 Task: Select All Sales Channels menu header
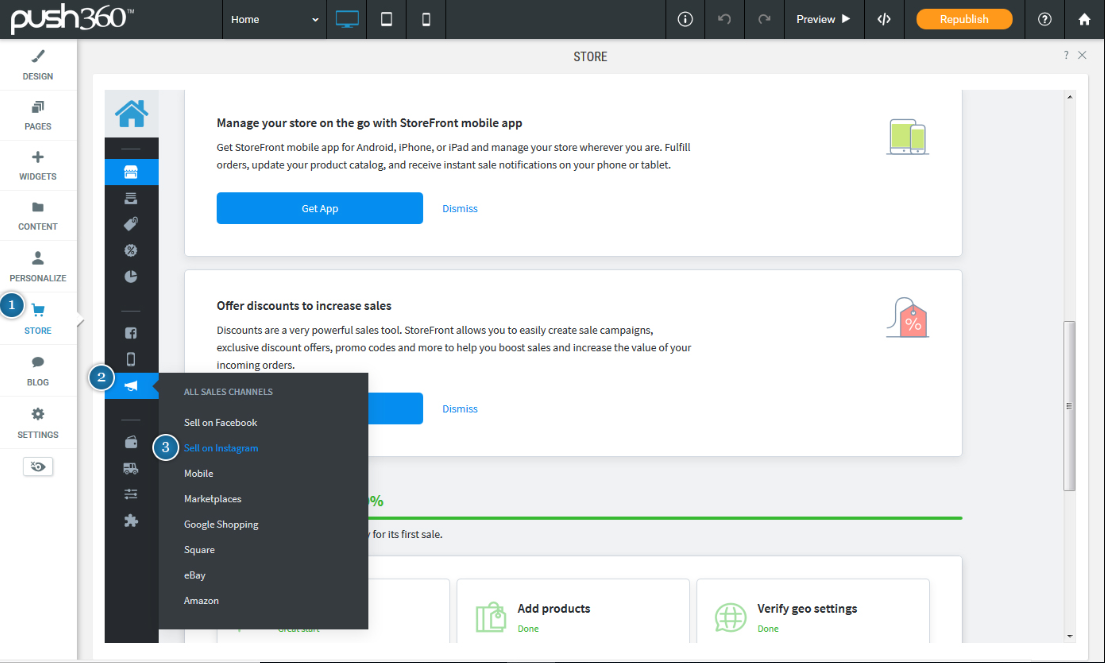(x=228, y=392)
